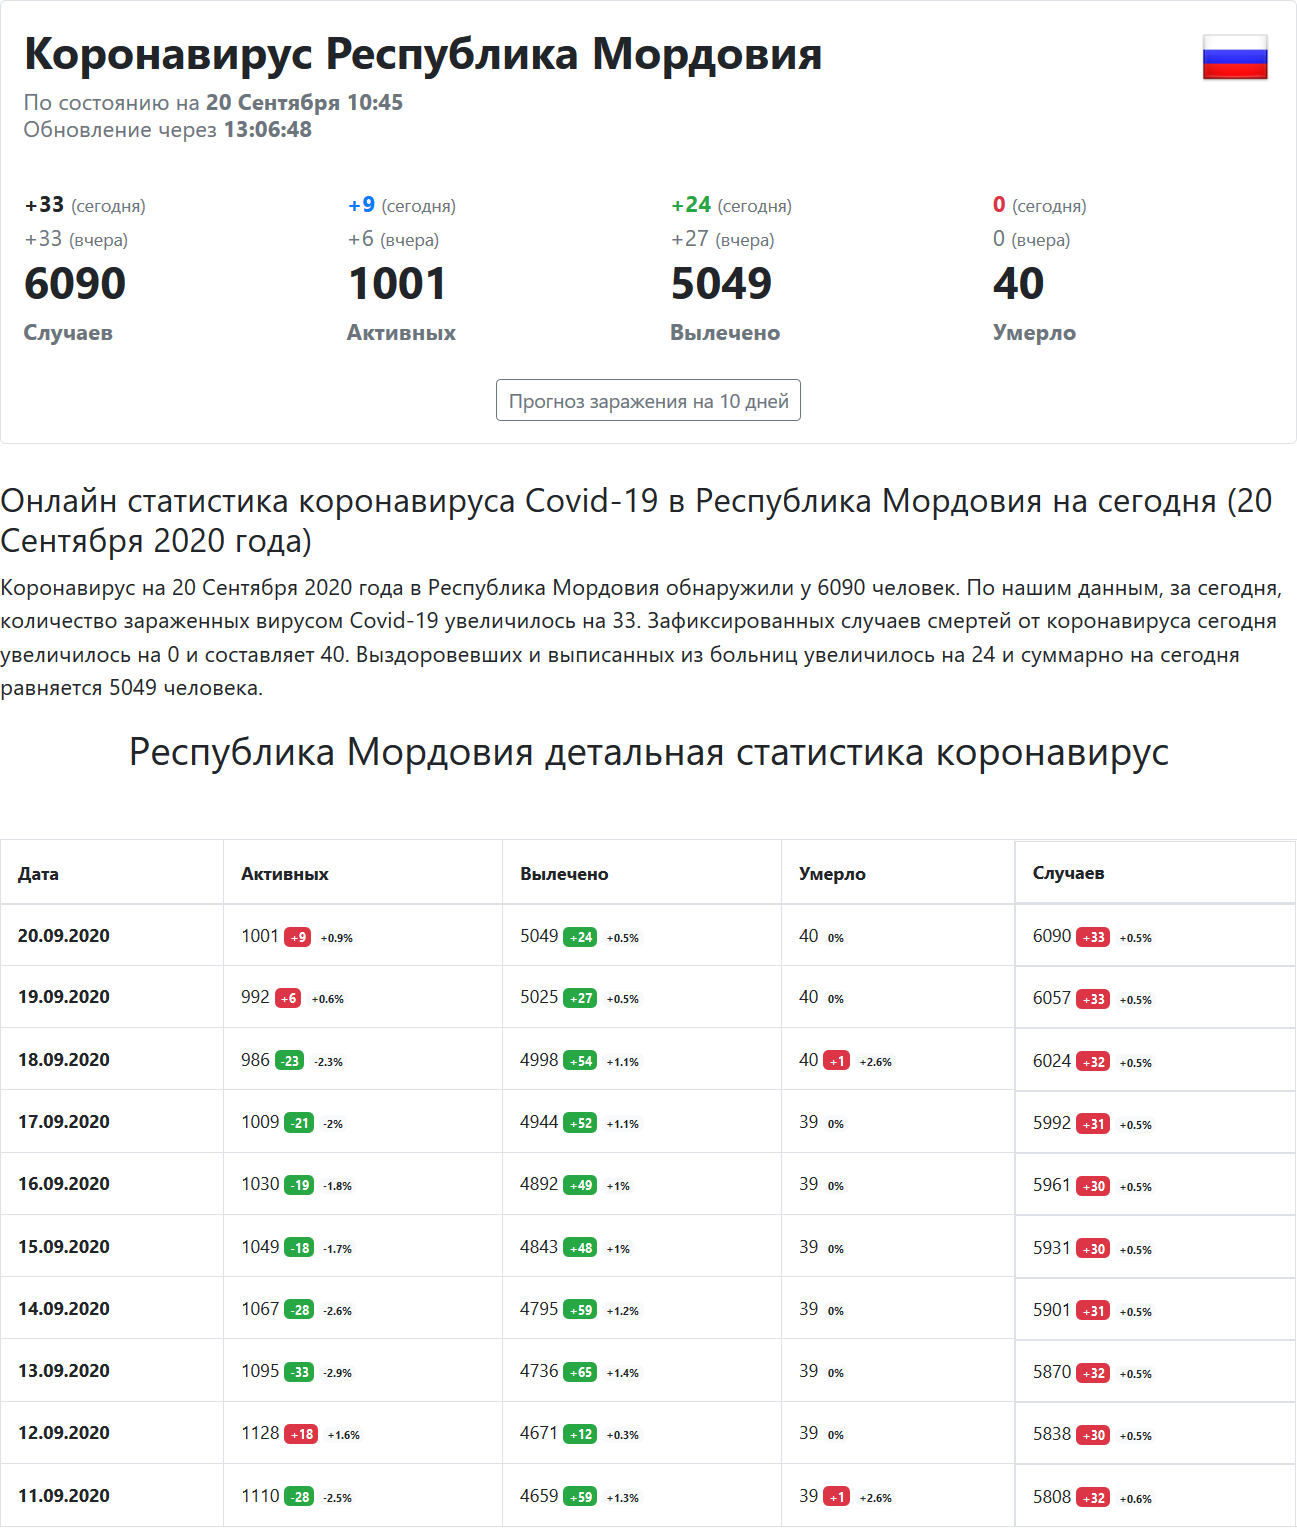Click the green +52 recovered badge

coord(580,1123)
